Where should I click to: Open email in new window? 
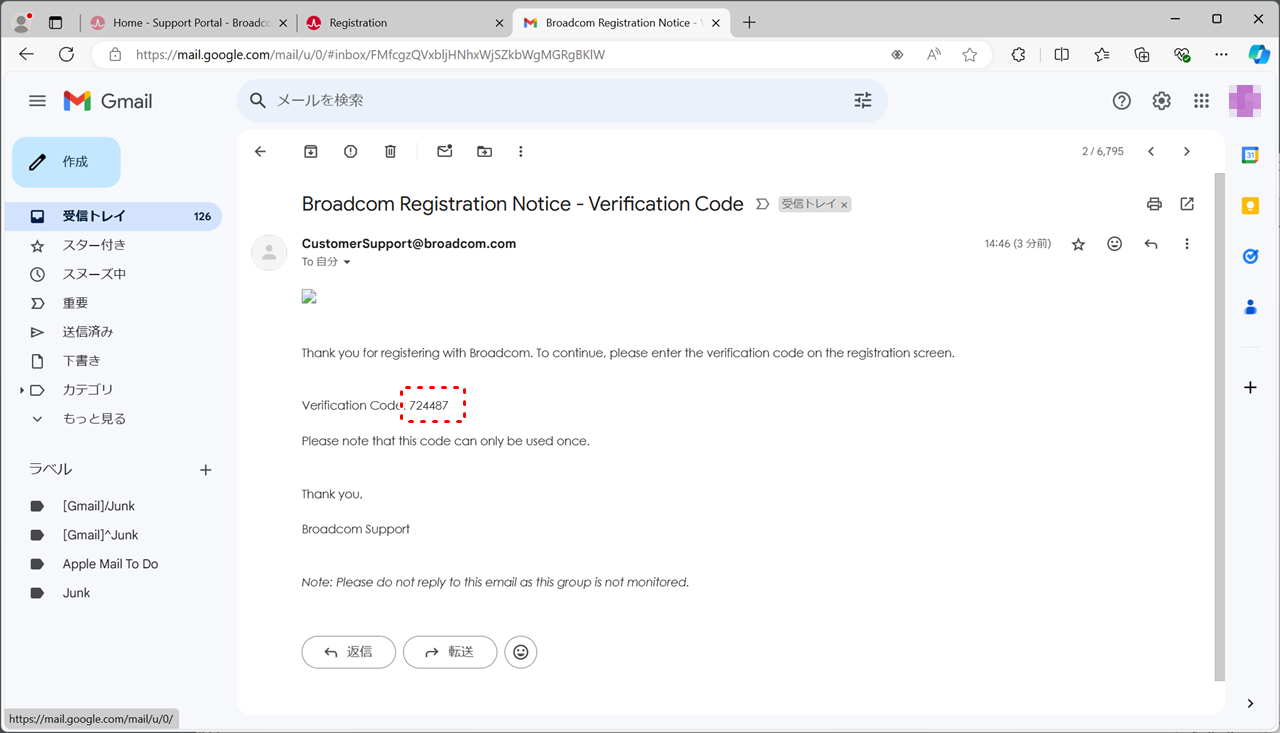click(1187, 204)
